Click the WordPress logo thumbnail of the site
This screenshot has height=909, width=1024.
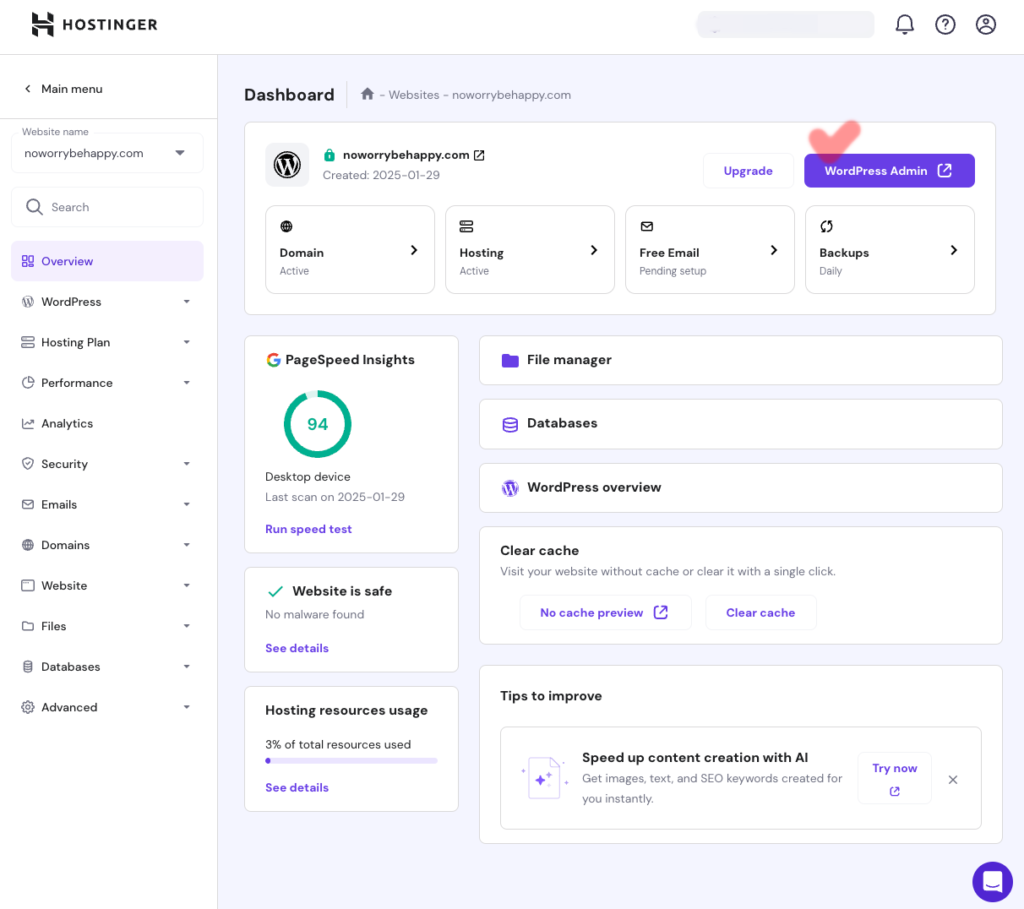(x=287, y=165)
